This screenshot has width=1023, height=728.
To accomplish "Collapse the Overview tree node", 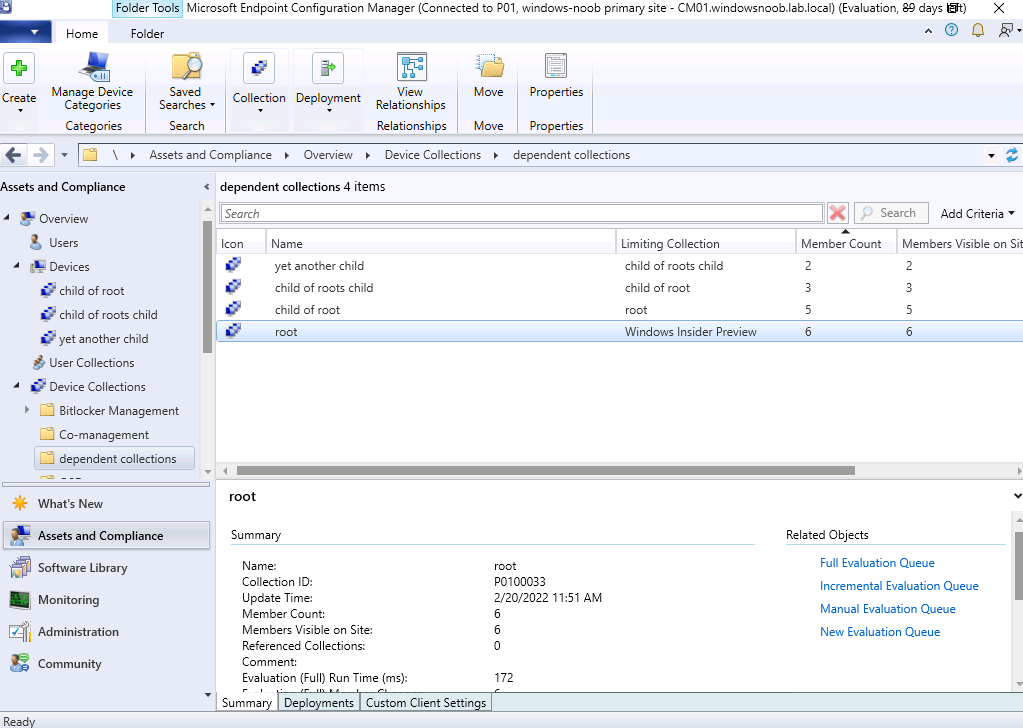I will pos(7,217).
